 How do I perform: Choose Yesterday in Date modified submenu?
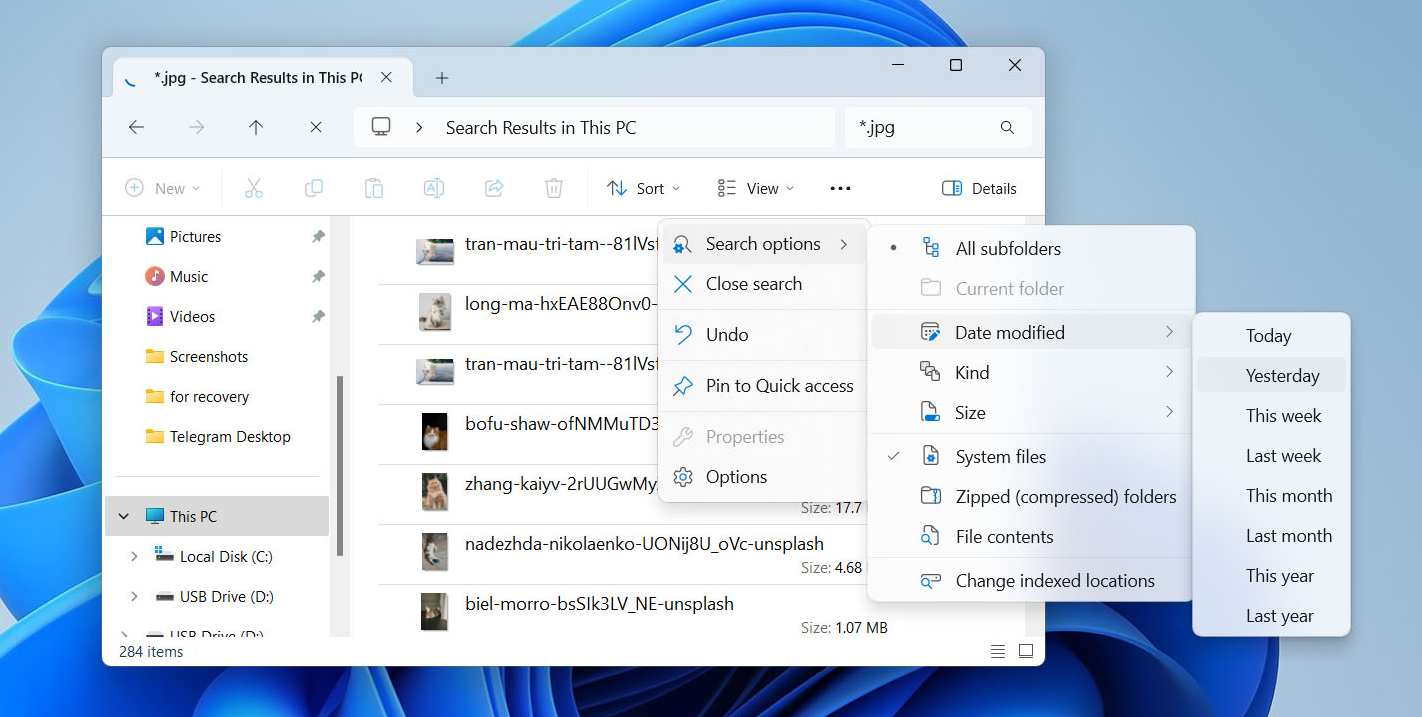pyautogui.click(x=1282, y=376)
